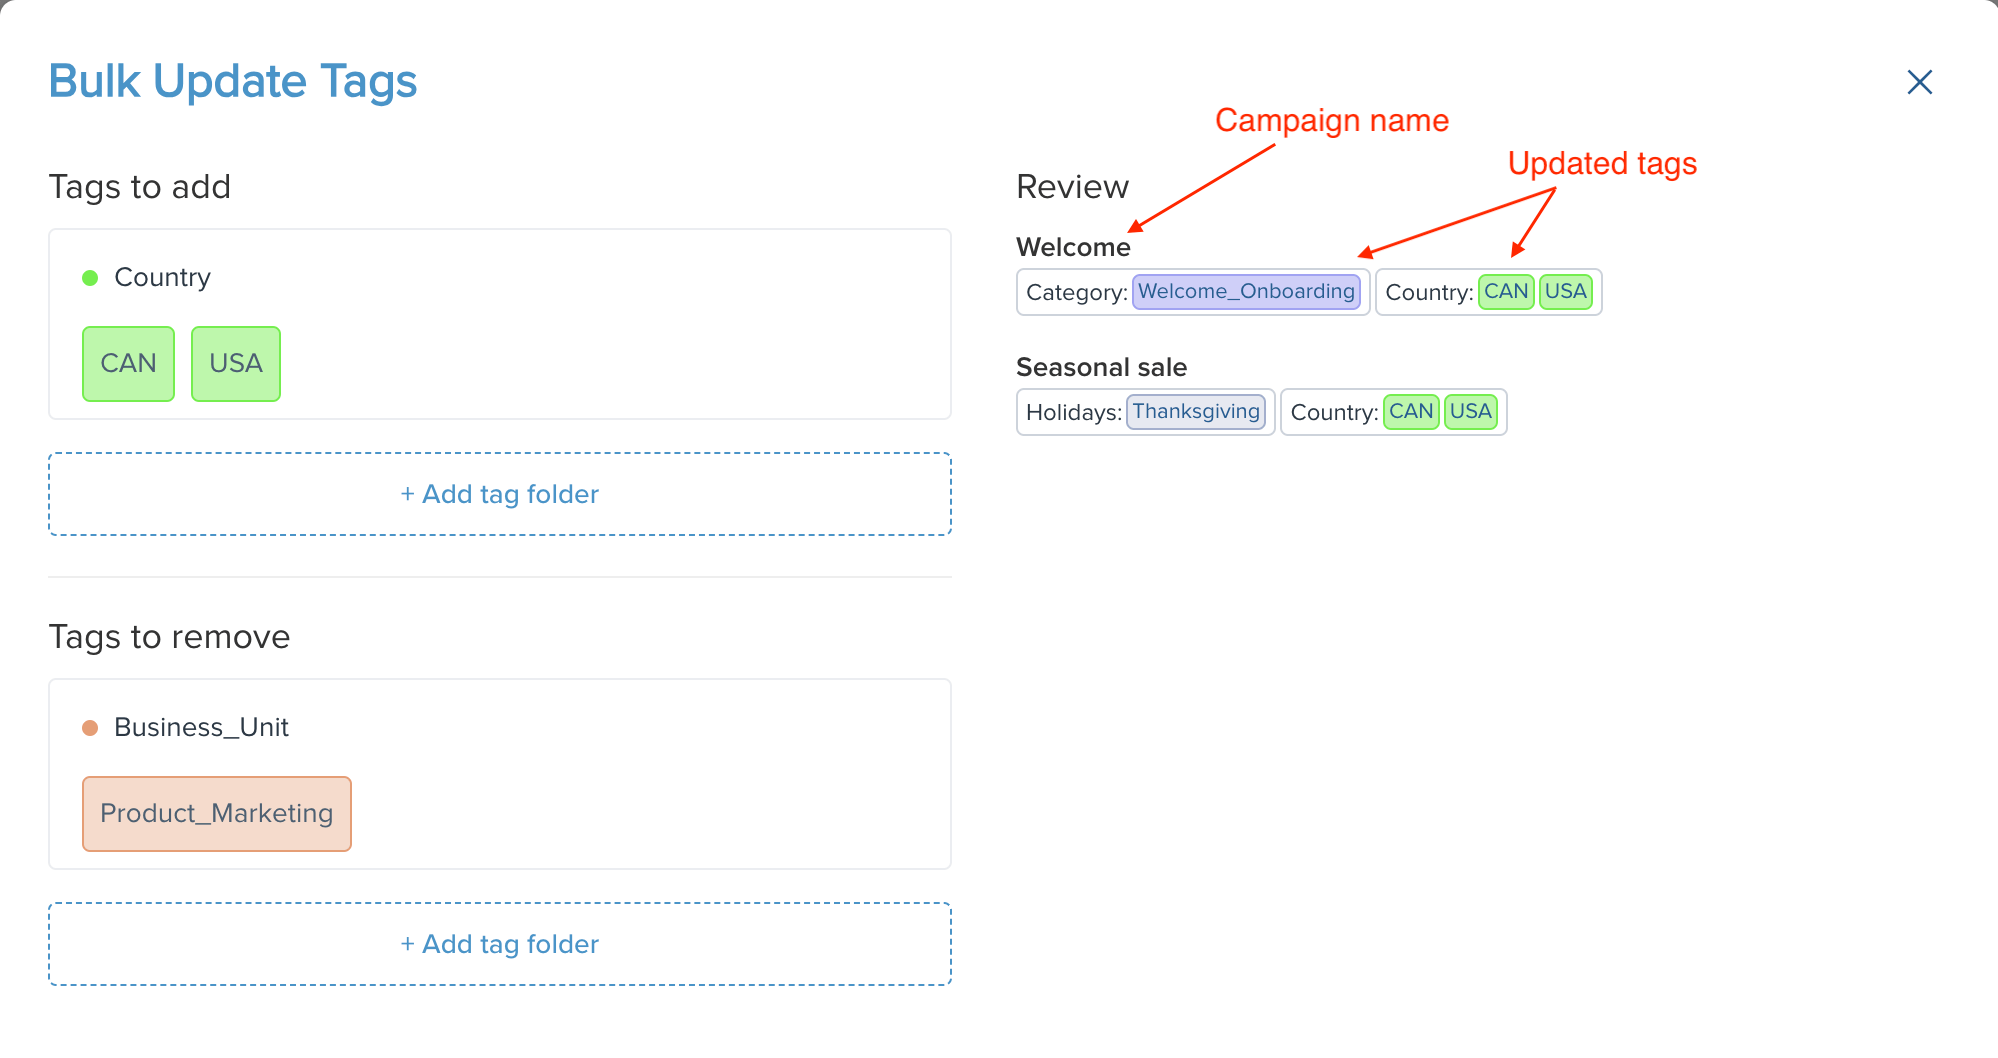Click the orange Business_Unit folder dot

coord(90,728)
